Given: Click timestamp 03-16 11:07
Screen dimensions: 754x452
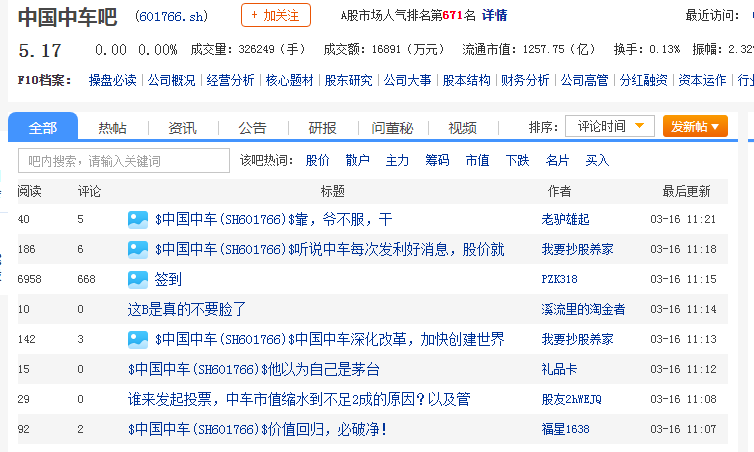Looking at the screenshot, I should [x=683, y=429].
